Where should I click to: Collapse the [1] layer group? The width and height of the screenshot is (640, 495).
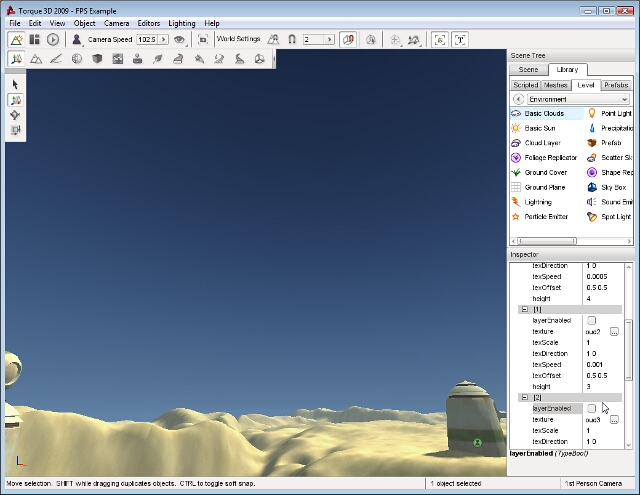[x=524, y=309]
